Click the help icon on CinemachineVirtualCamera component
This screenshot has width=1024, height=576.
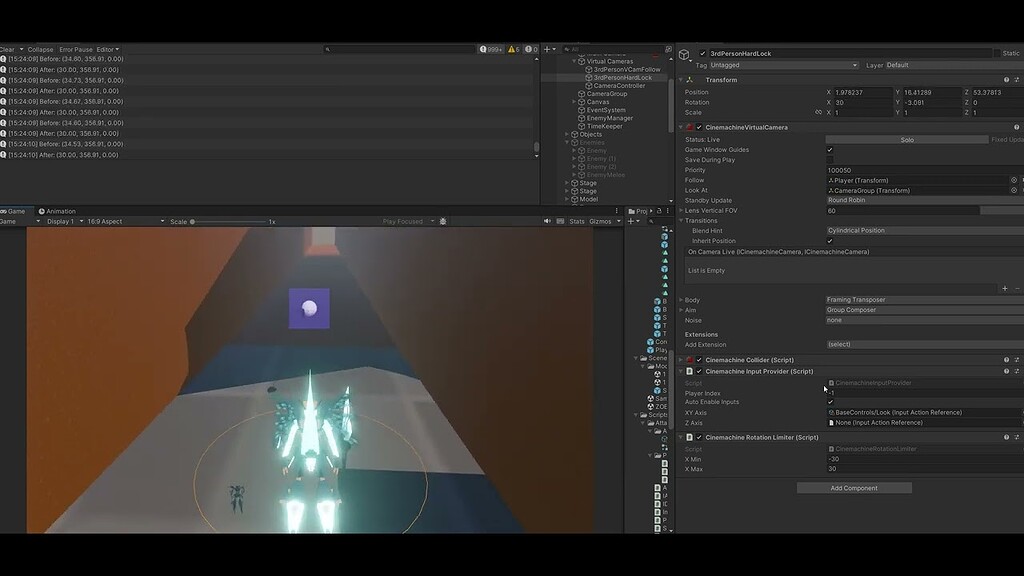click(1015, 127)
